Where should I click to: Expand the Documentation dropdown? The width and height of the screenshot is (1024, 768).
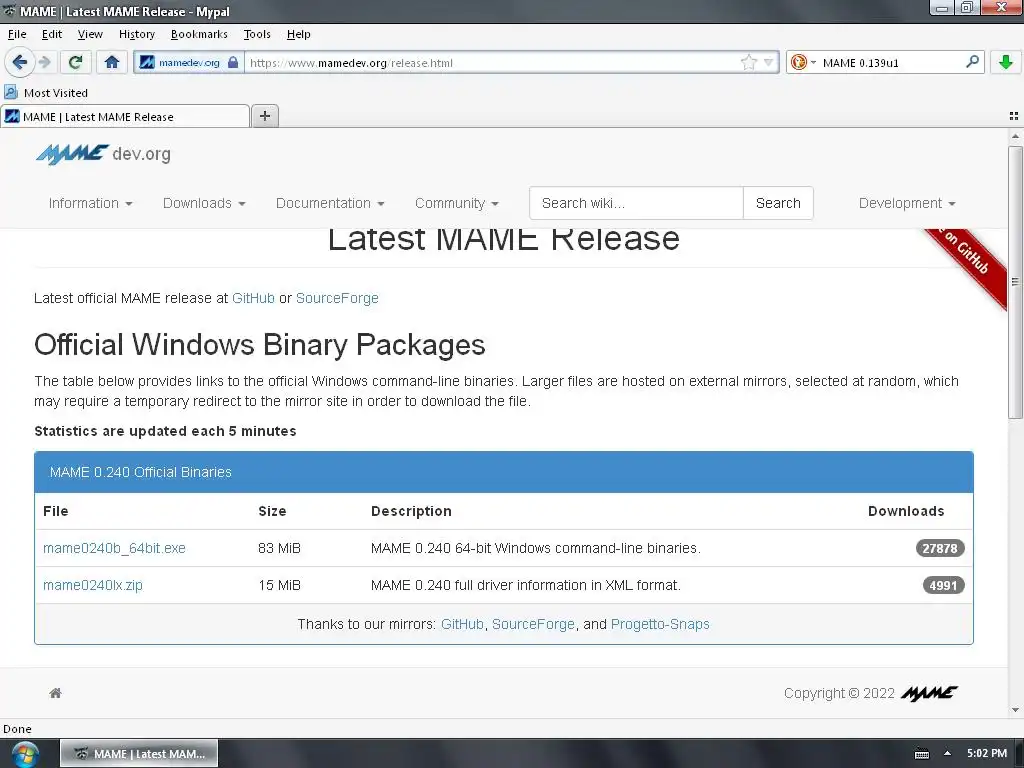[330, 203]
